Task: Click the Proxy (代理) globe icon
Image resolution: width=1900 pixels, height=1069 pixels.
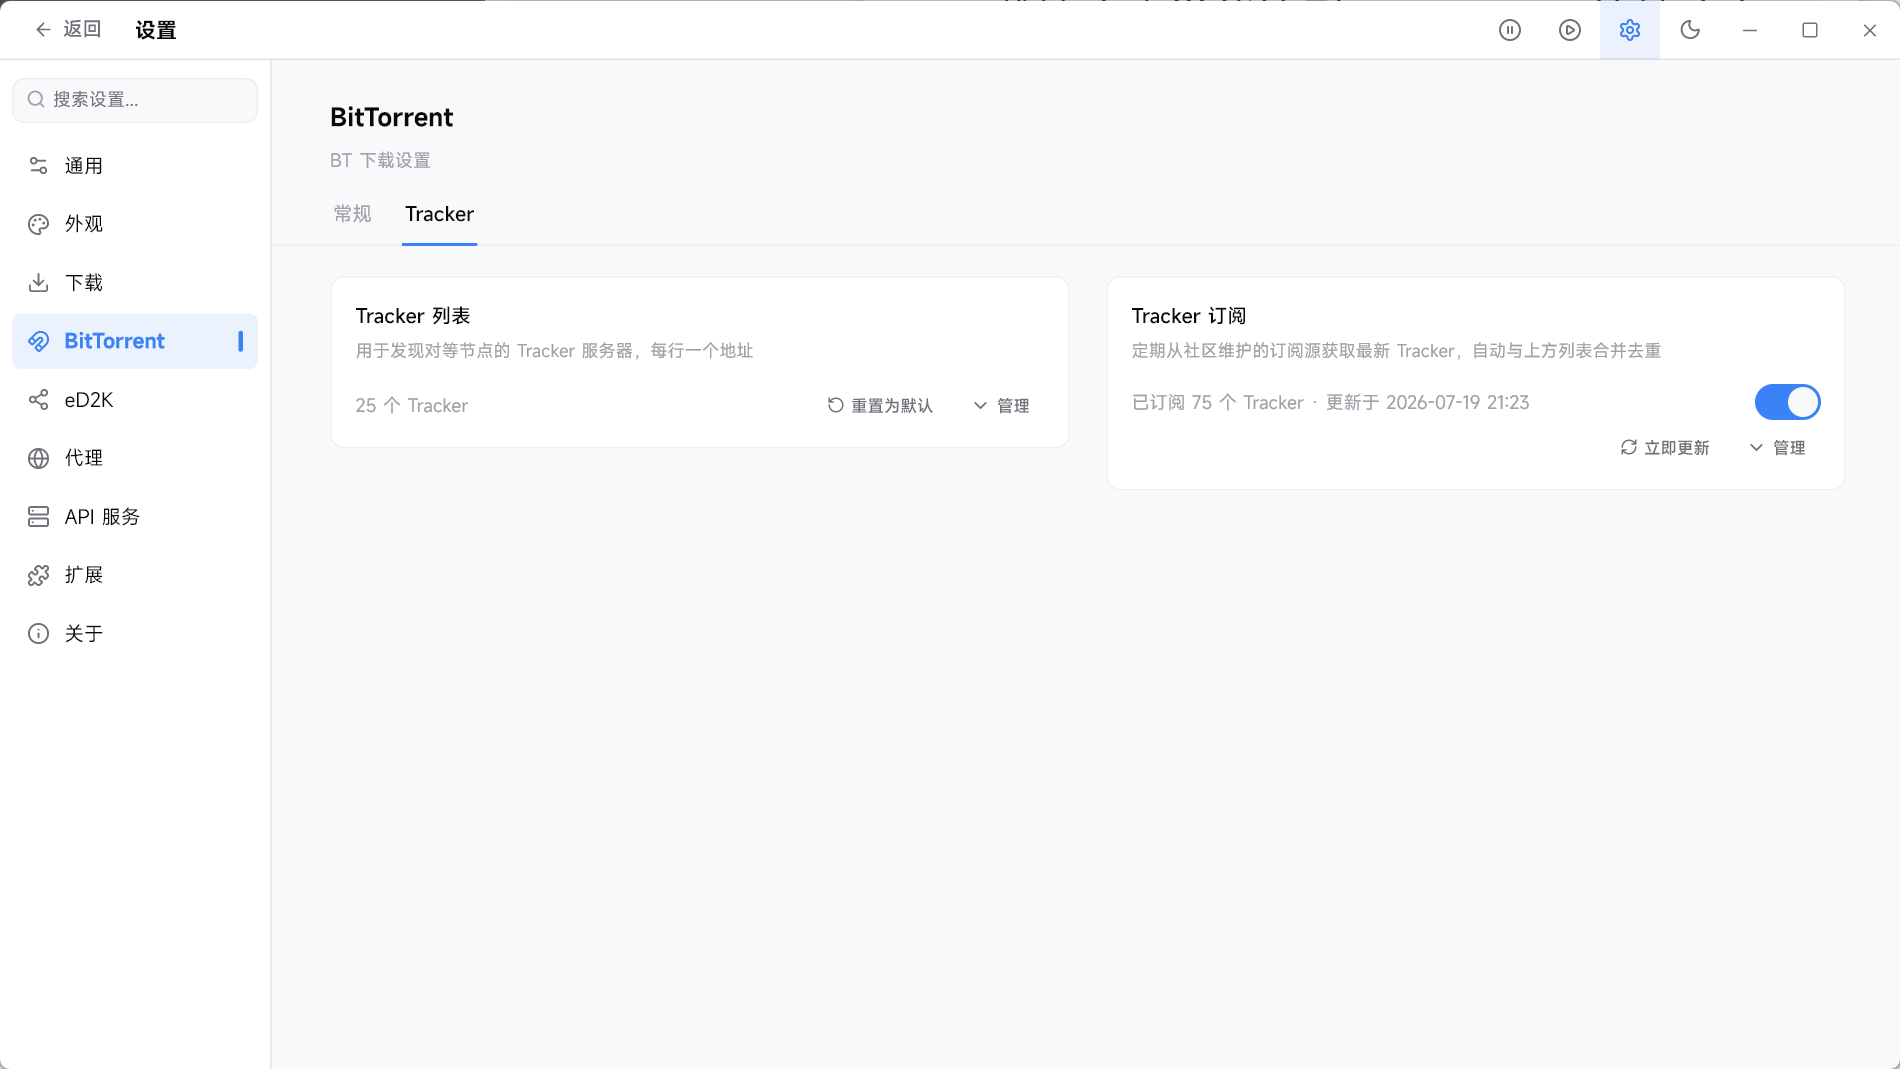Action: (38, 458)
